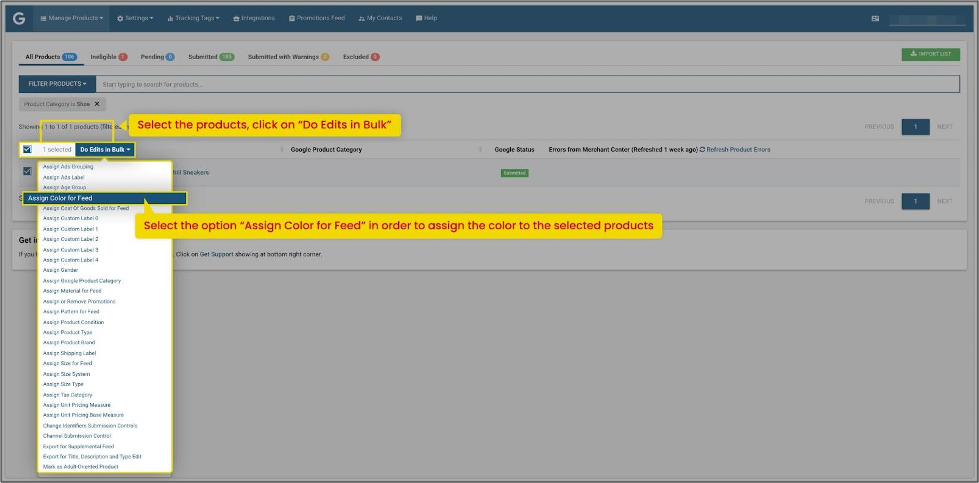The width and height of the screenshot is (979, 483).
Task: Switch to Submitted tab
Action: point(211,57)
